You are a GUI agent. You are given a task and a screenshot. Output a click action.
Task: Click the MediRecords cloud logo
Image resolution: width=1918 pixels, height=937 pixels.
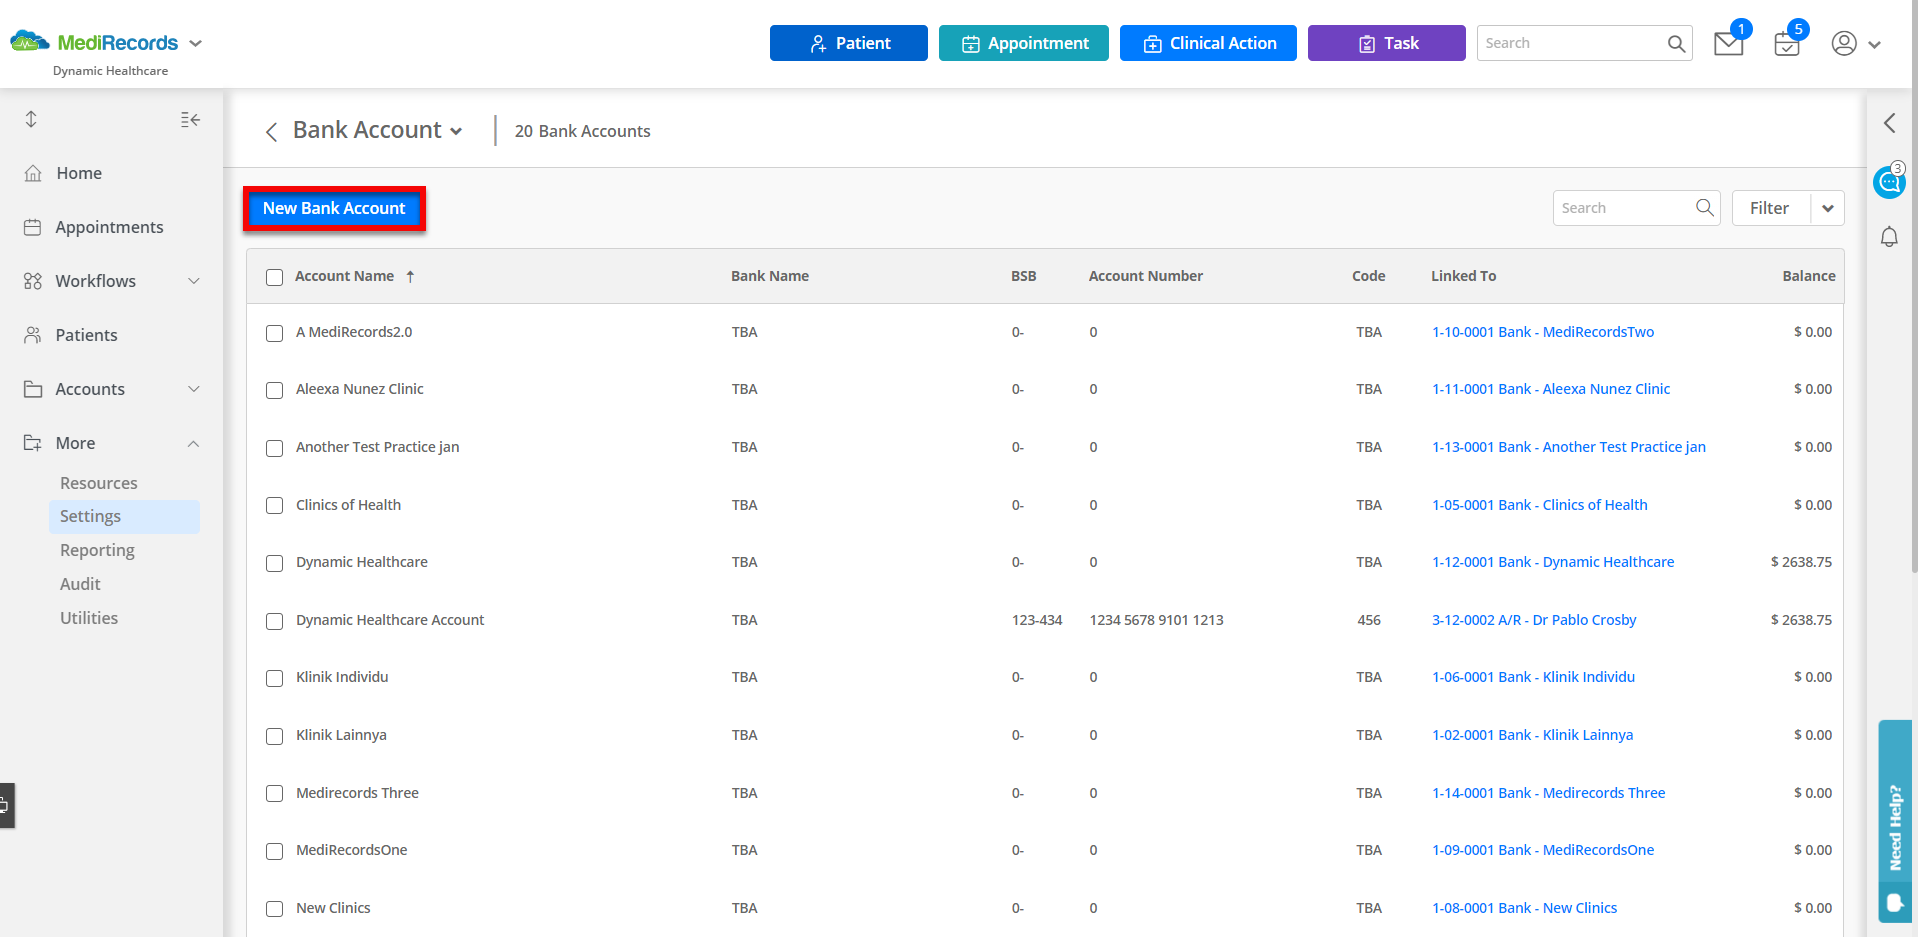pos(29,41)
